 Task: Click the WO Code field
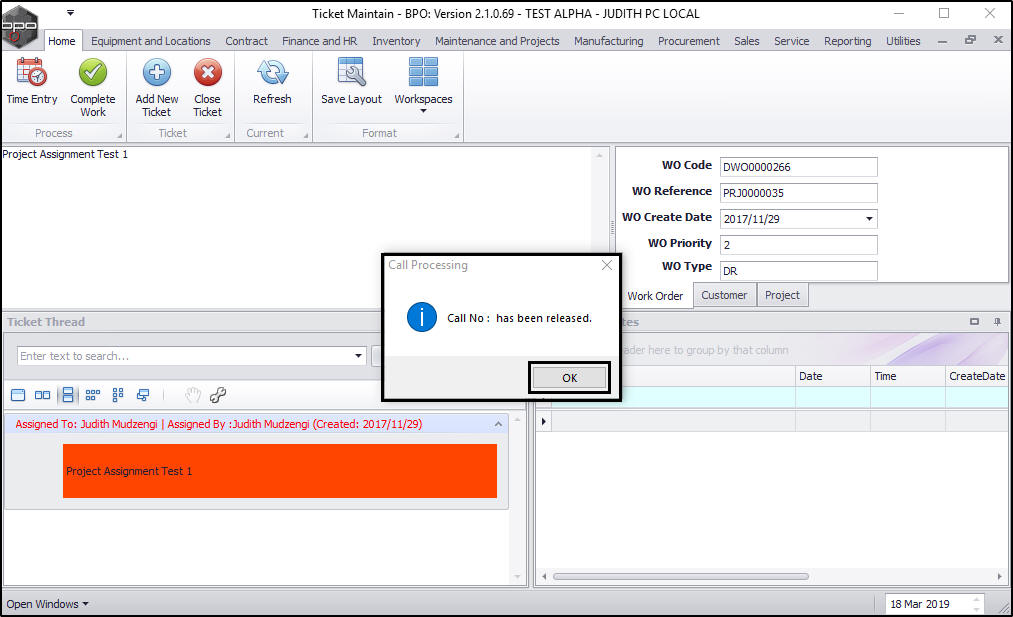tap(799, 167)
